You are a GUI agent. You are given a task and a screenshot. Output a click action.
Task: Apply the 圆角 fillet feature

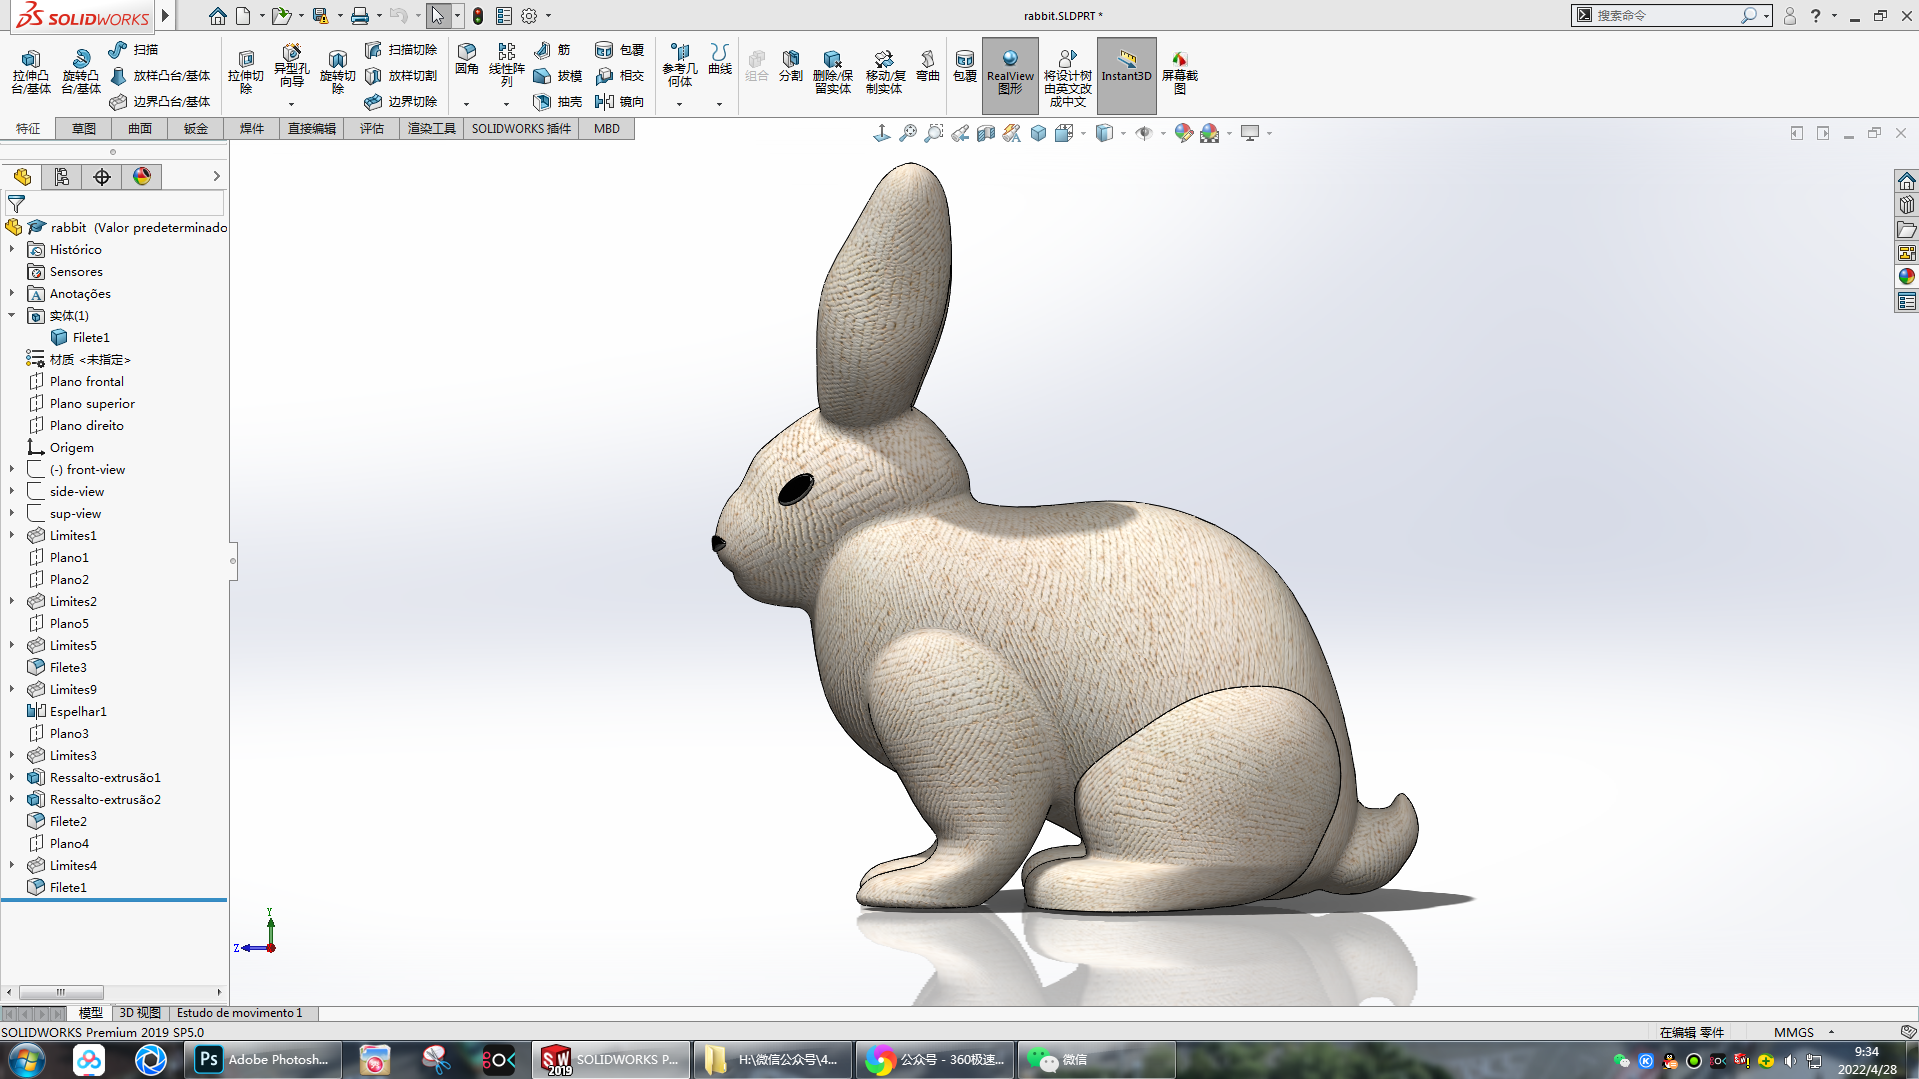(x=467, y=59)
